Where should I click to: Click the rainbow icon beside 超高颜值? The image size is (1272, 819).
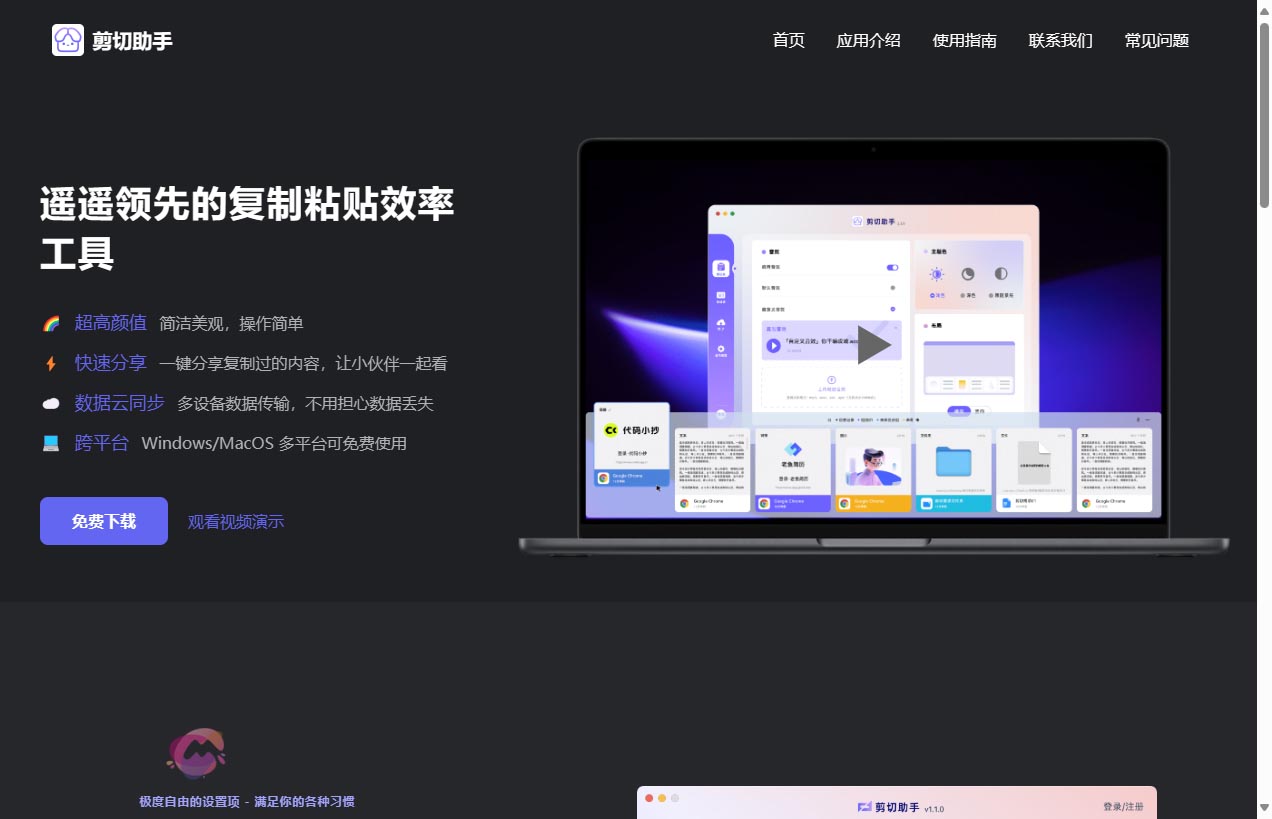(x=51, y=324)
